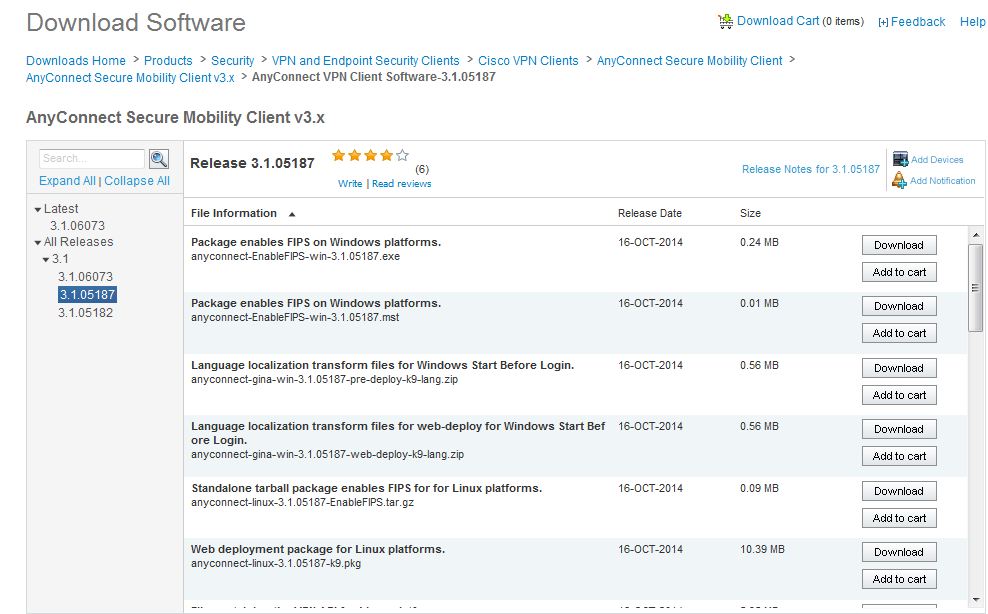Download anyconnect-EnableFIPS-win-3.1.05187.mst

tap(899, 306)
